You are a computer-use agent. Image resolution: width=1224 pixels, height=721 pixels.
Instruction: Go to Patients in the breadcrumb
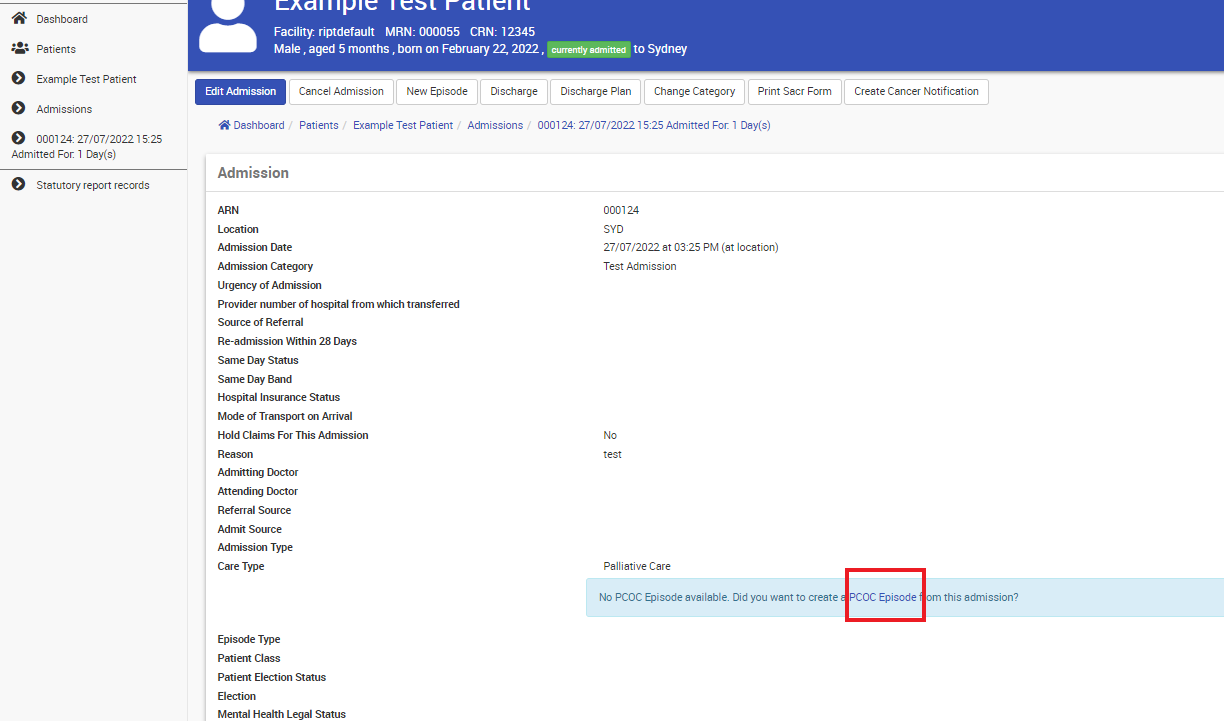tap(319, 126)
